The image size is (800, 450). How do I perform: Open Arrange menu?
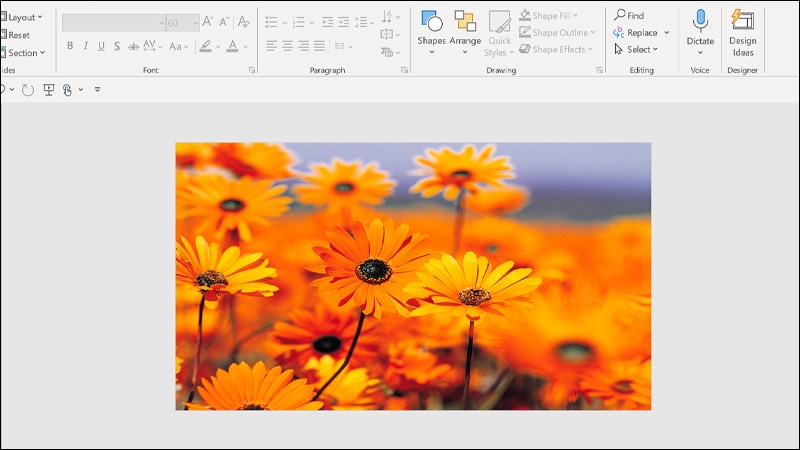click(x=465, y=32)
